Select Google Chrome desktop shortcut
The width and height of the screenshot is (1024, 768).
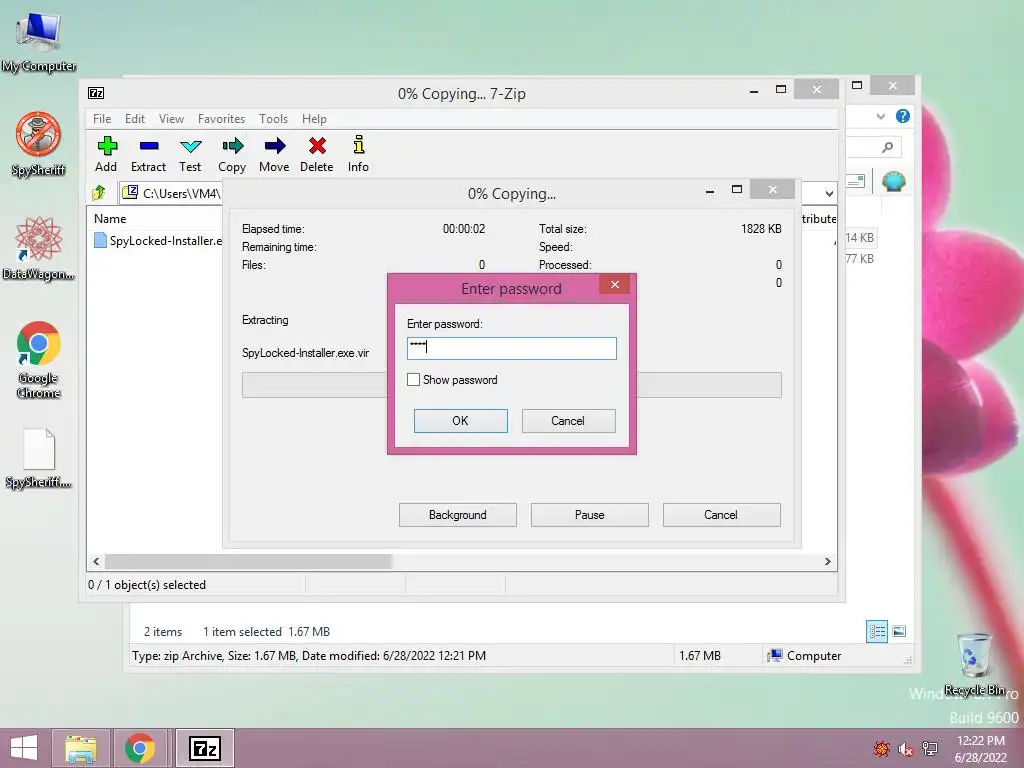click(x=39, y=359)
